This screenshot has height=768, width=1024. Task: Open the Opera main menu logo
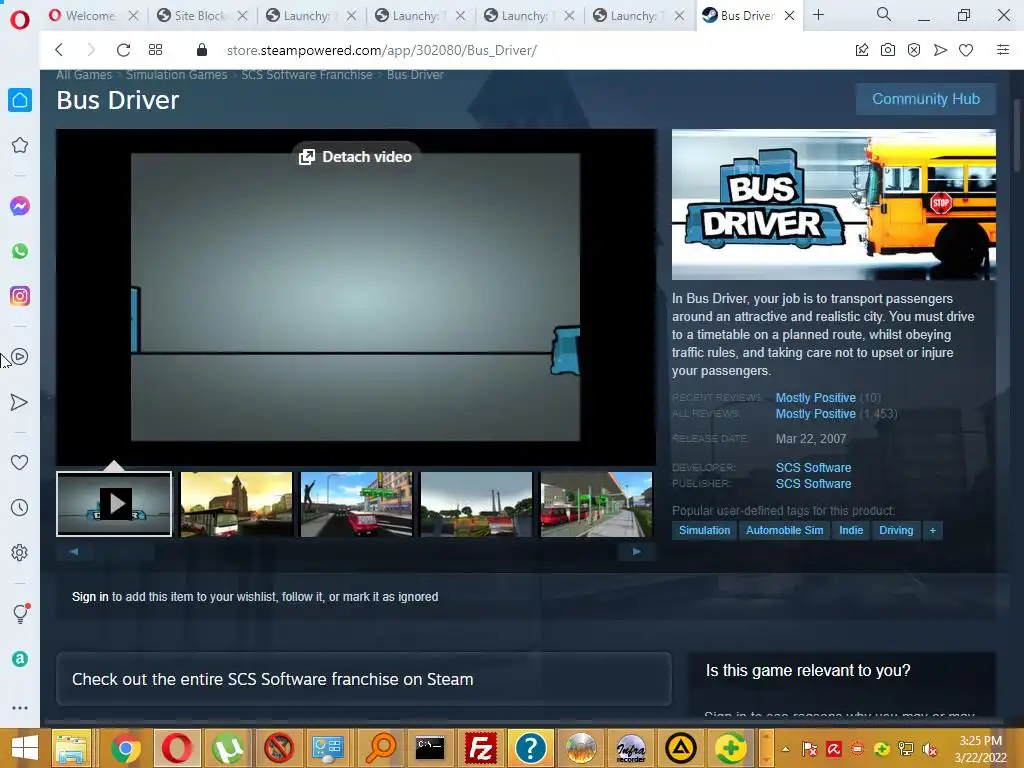(x=20, y=19)
